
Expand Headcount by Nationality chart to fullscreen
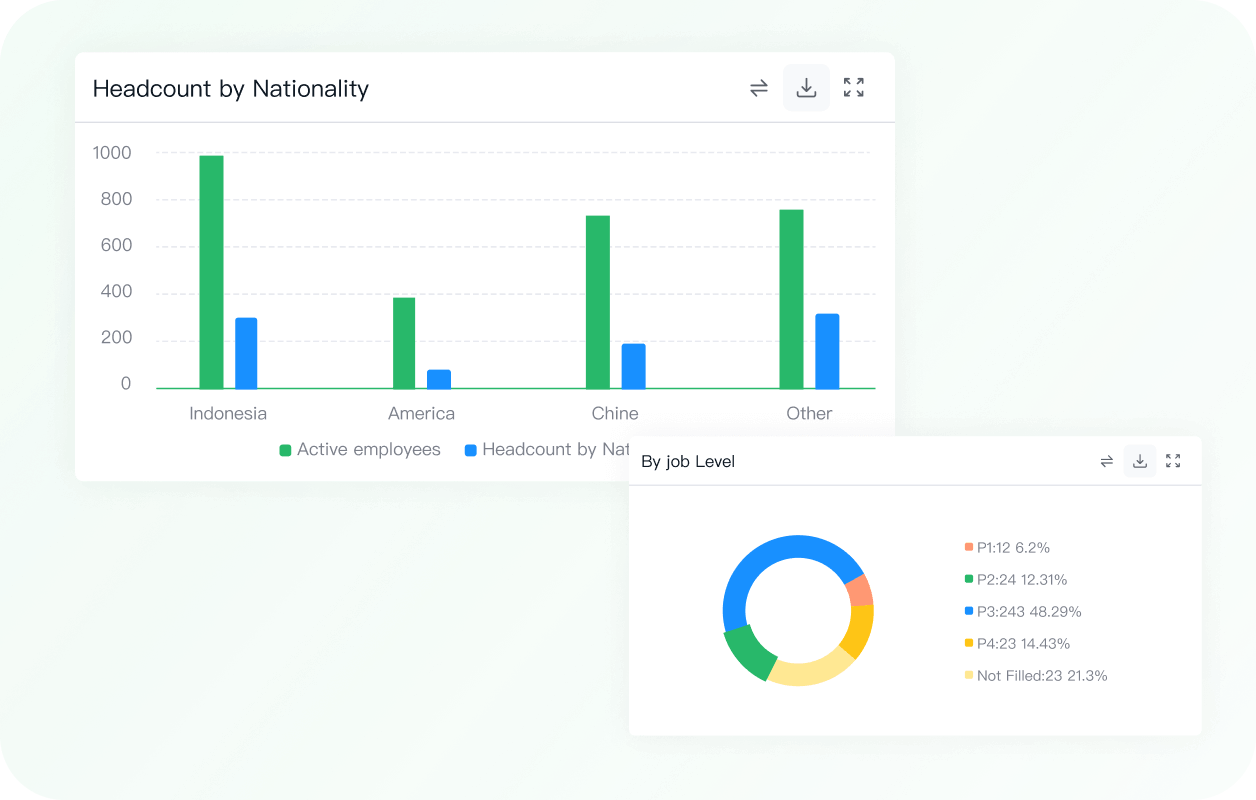(853, 88)
